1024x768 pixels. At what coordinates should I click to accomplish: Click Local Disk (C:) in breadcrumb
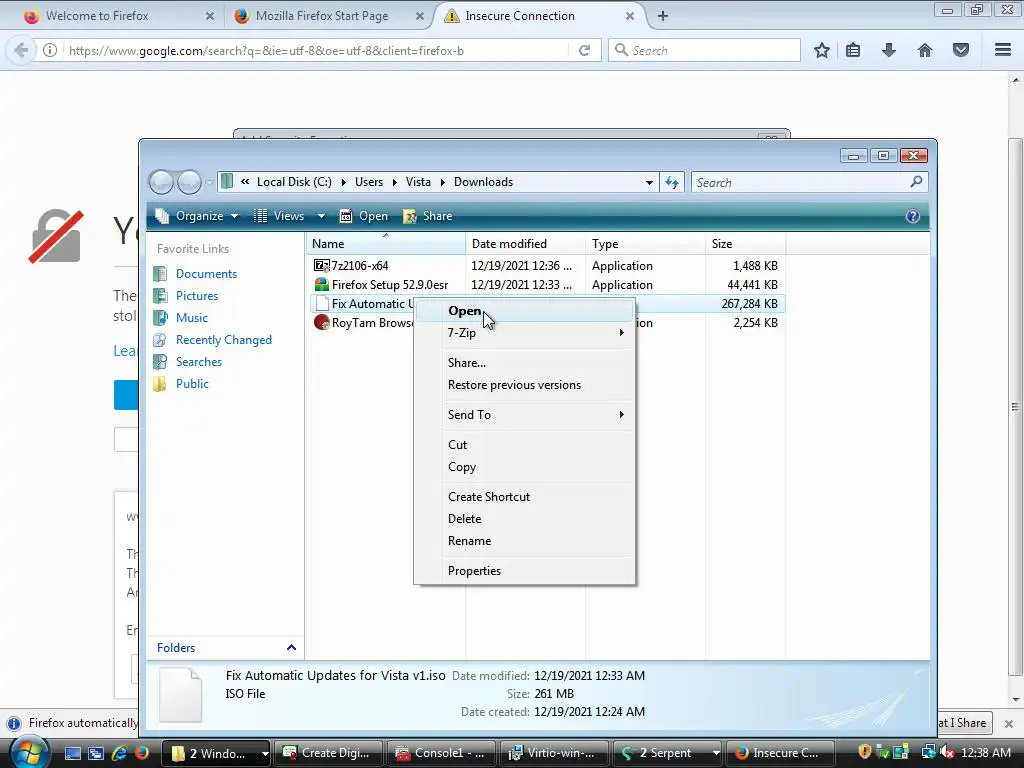tap(294, 182)
